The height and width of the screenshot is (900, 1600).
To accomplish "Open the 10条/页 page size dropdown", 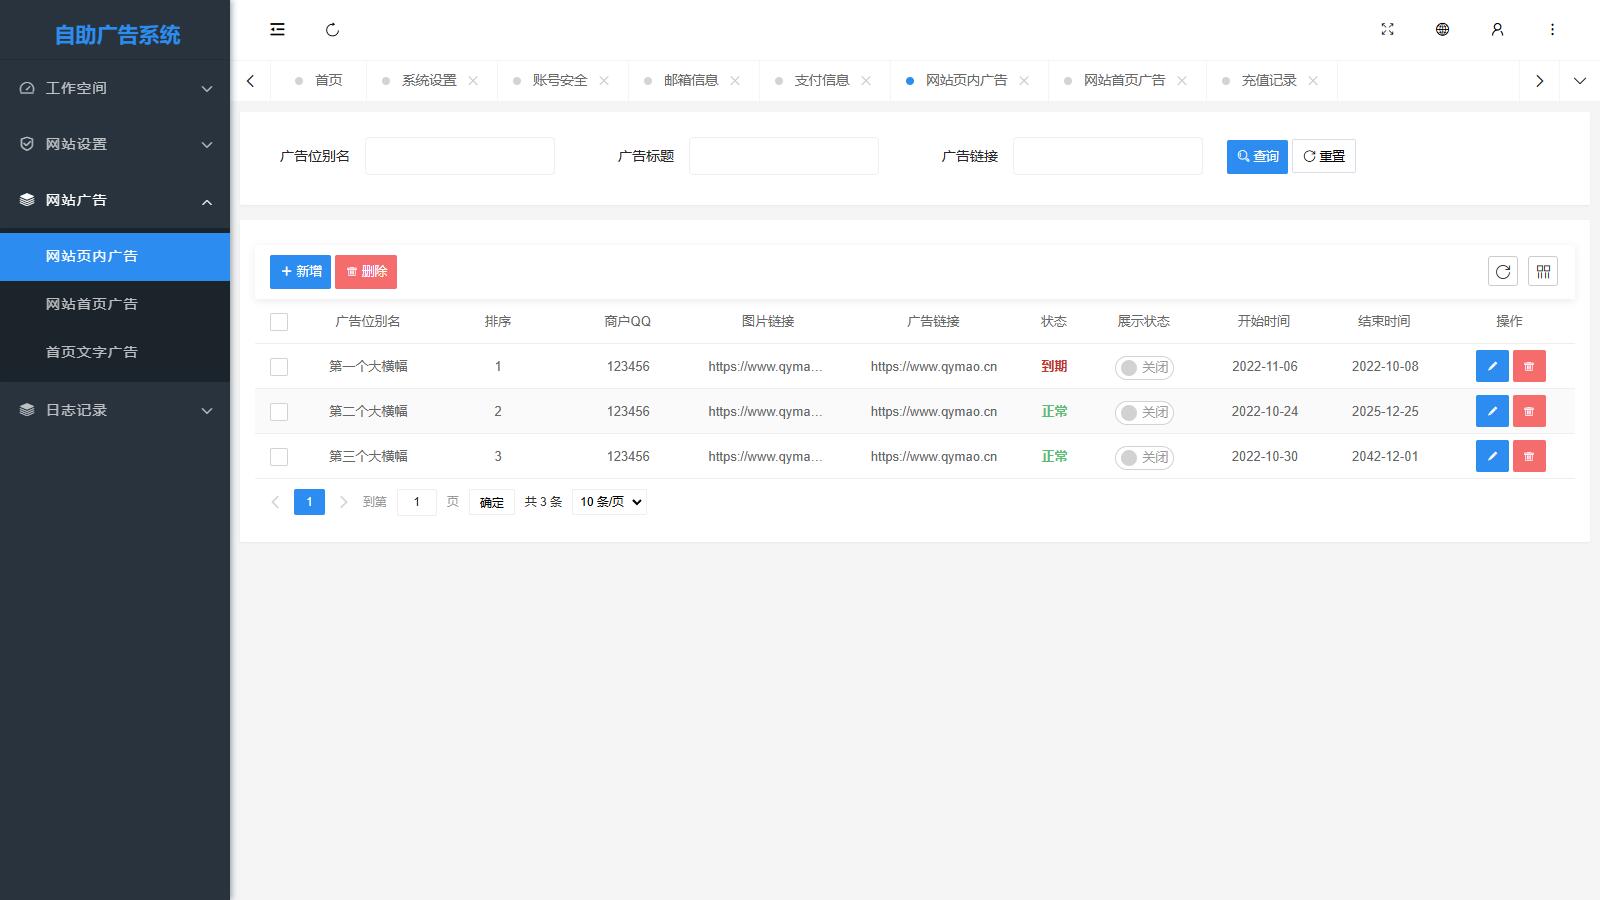I will [608, 502].
